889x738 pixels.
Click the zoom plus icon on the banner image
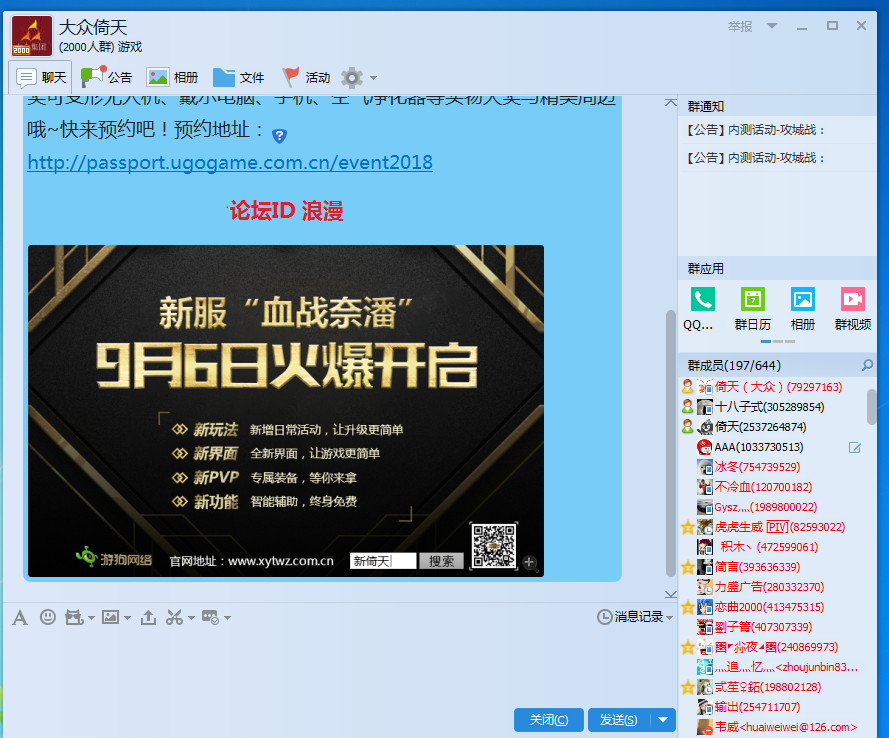point(529,562)
